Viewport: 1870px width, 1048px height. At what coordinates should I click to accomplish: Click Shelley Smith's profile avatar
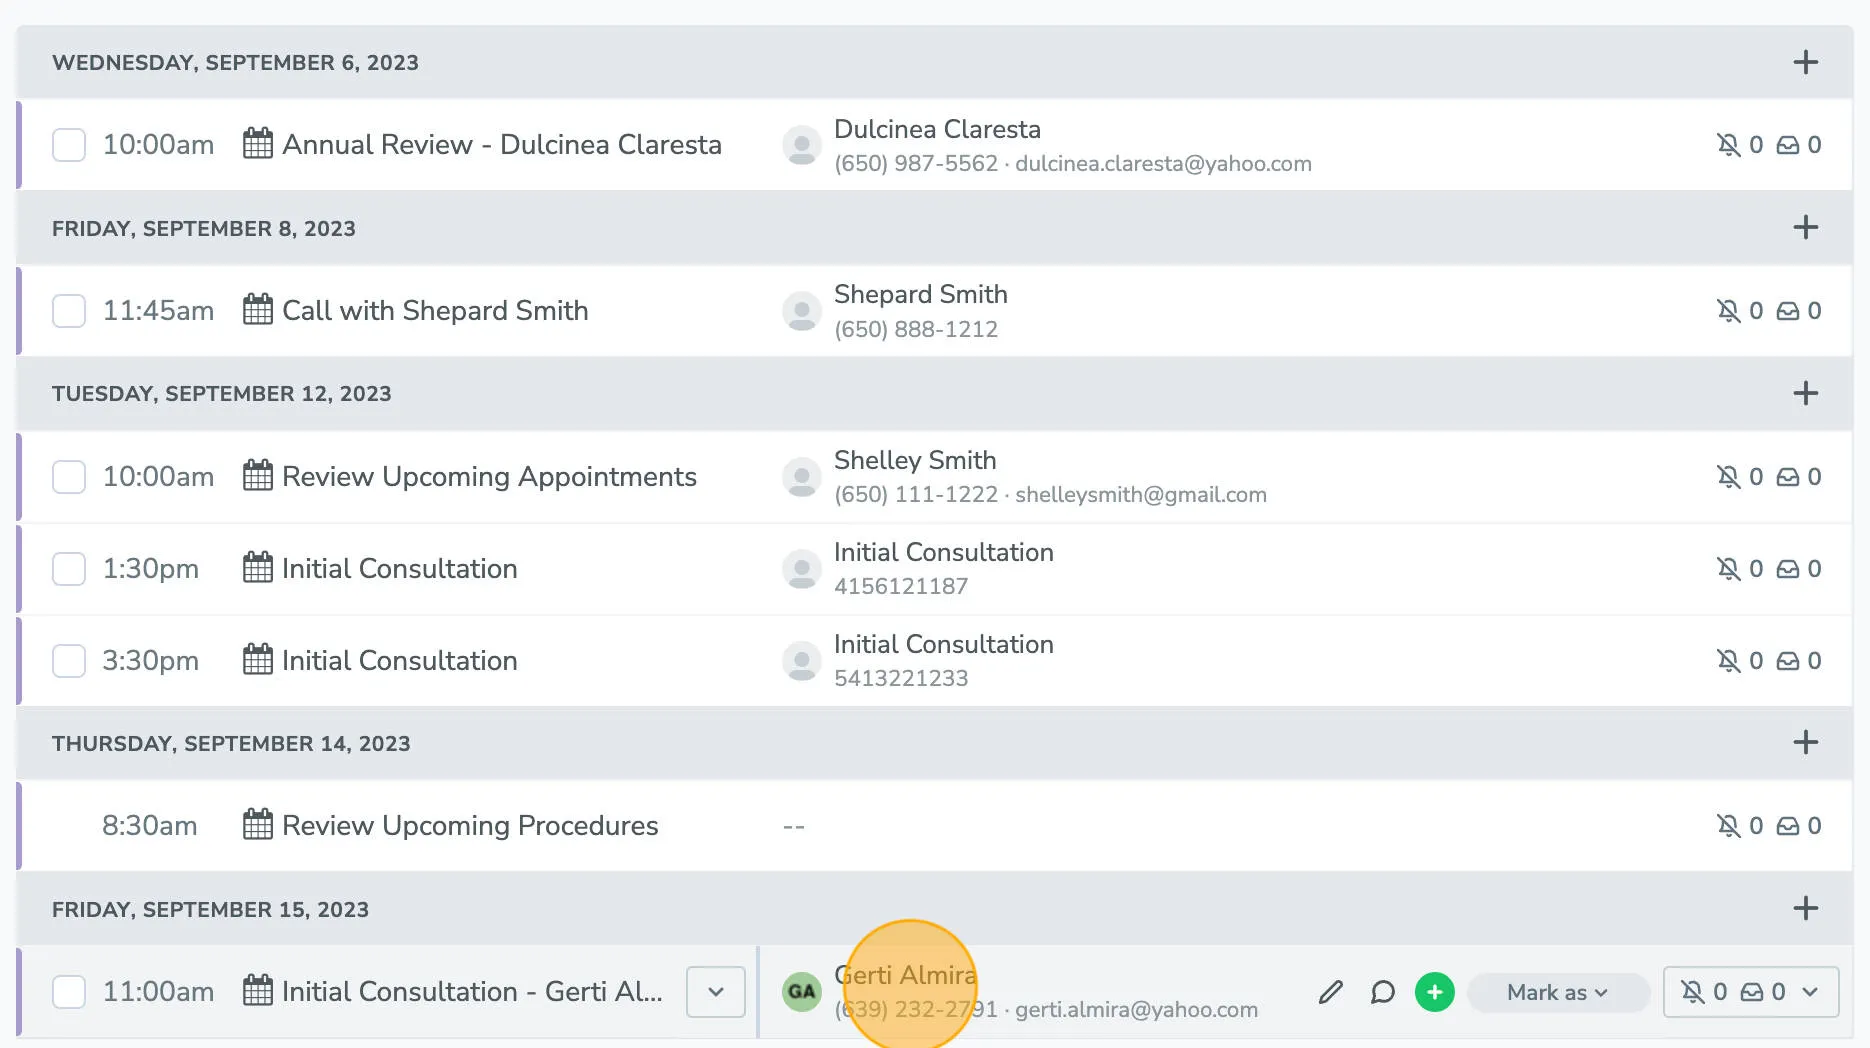[x=801, y=477]
